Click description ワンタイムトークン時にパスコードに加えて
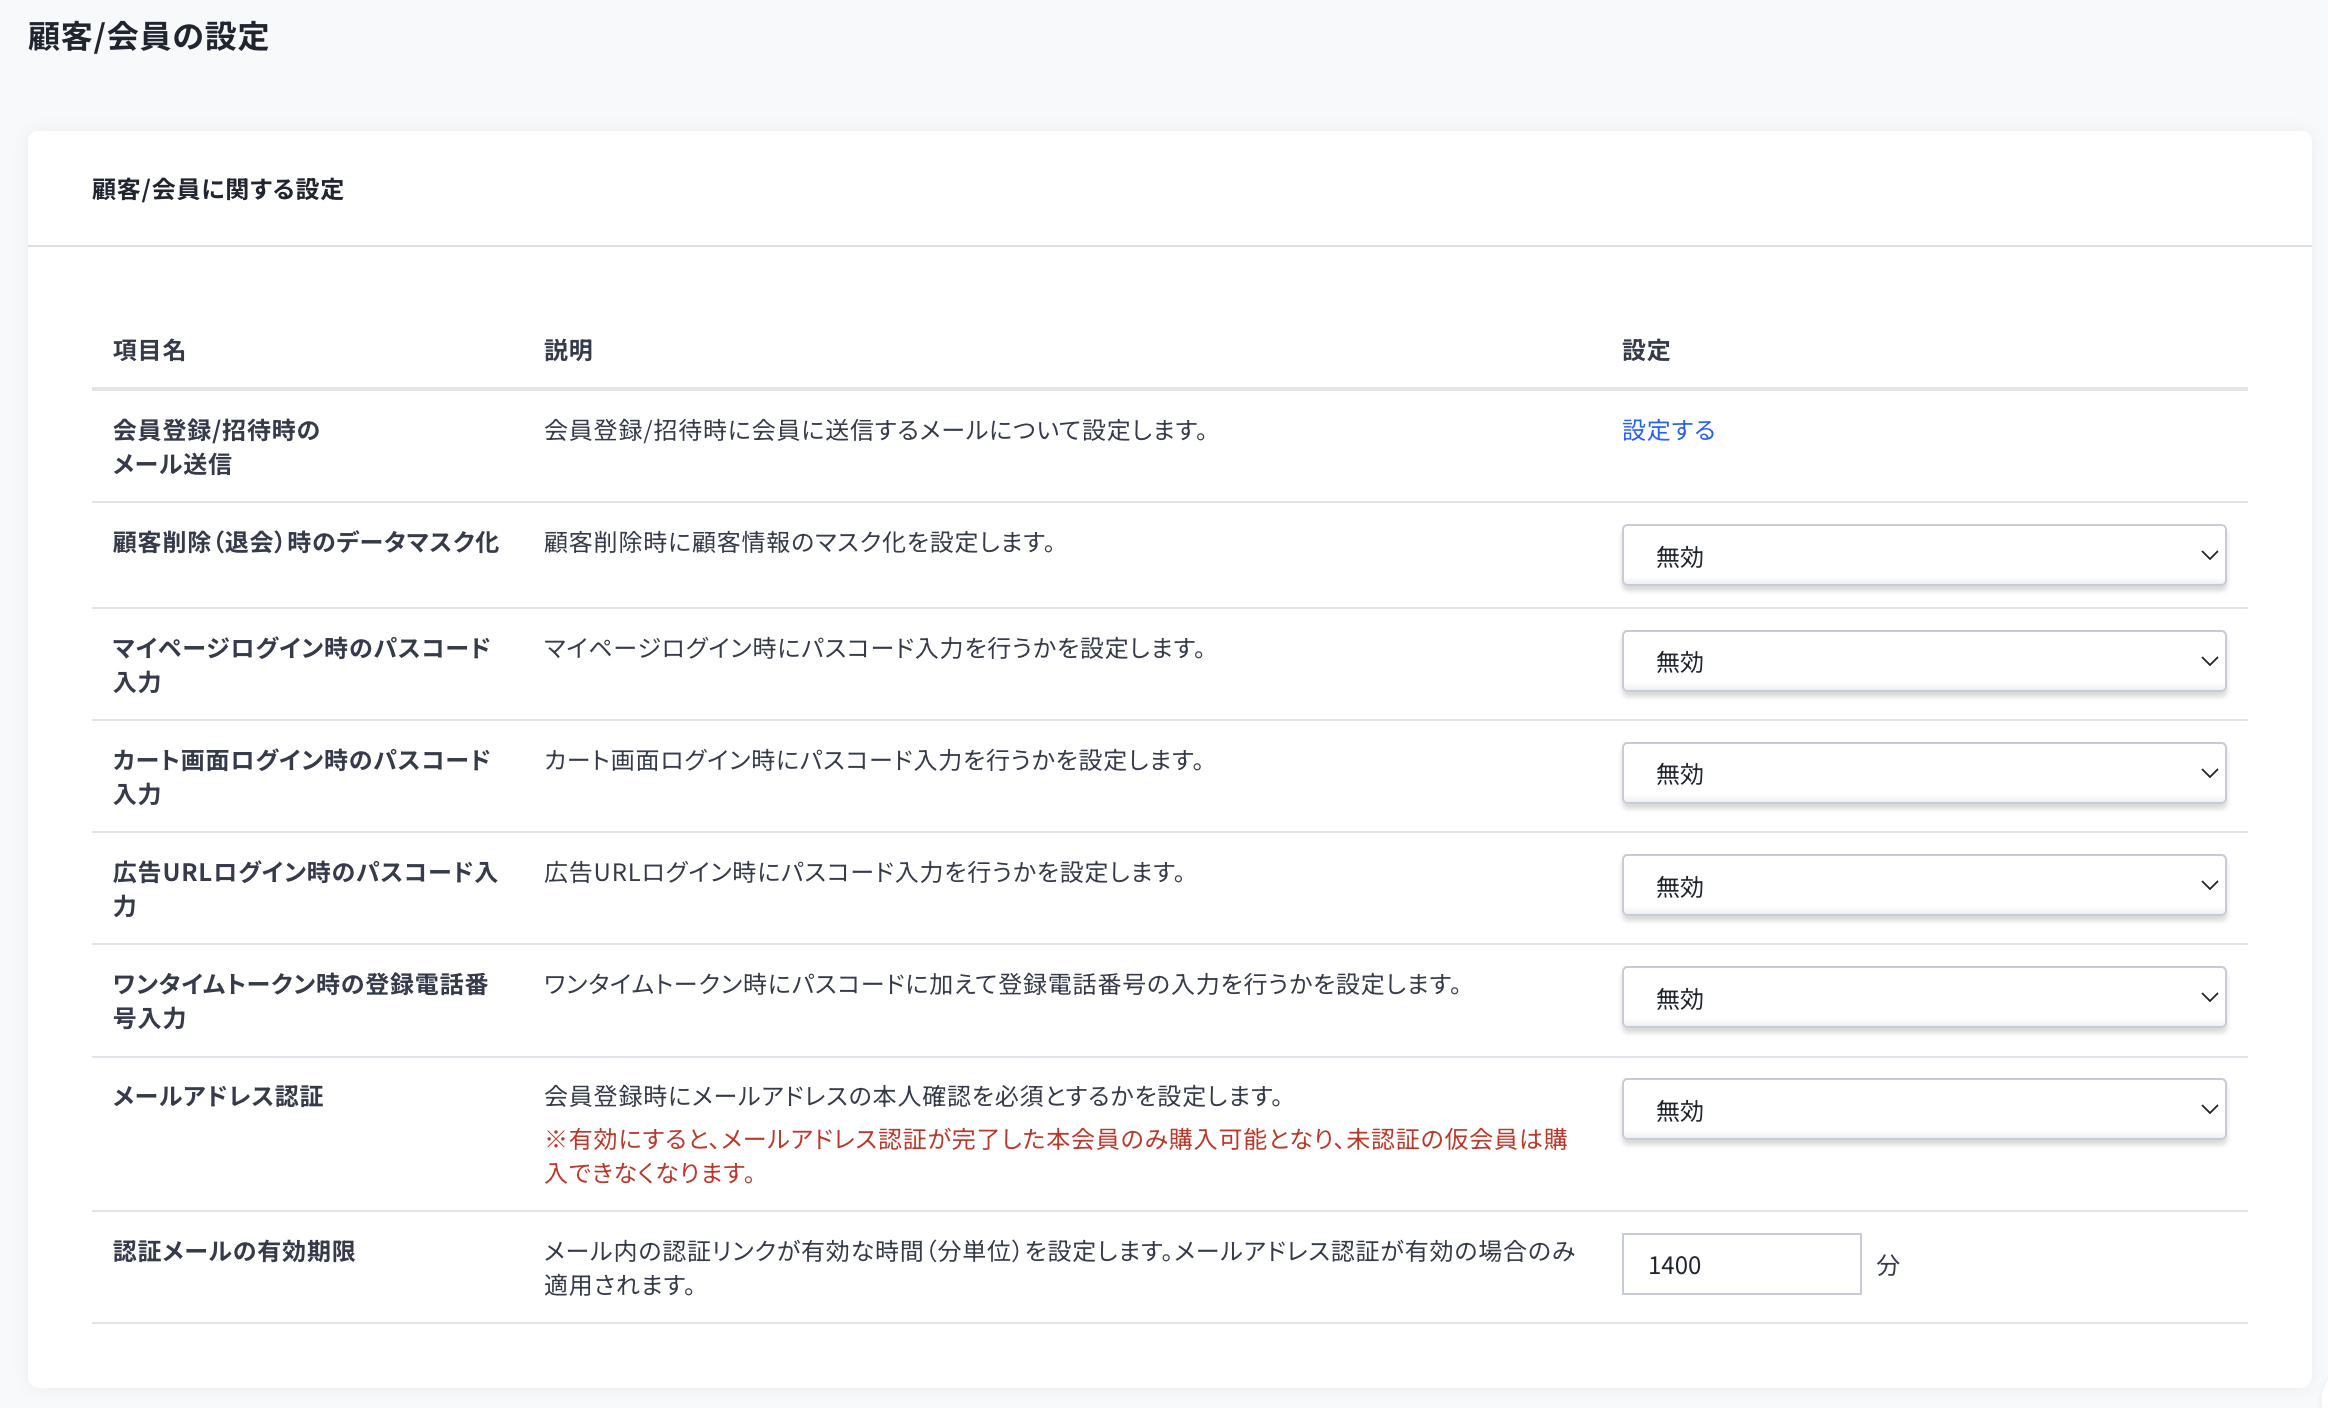 coord(1004,984)
